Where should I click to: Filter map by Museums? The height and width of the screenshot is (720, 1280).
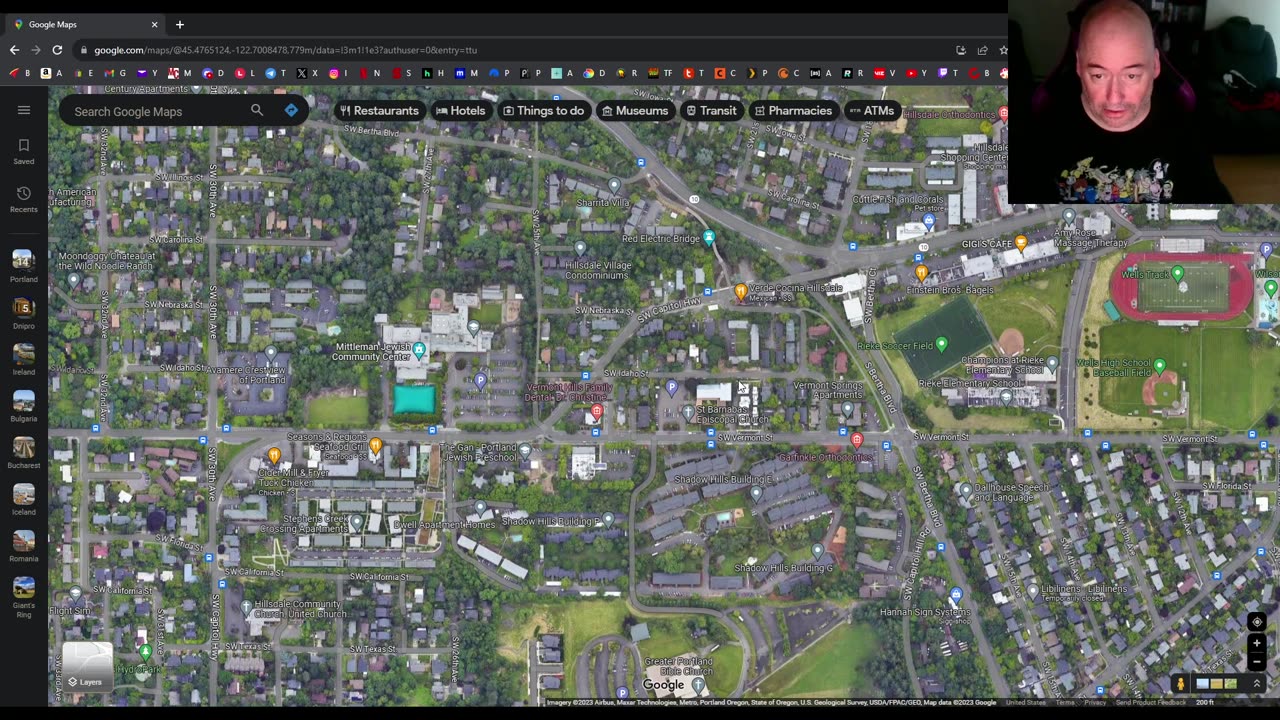pyautogui.click(x=634, y=111)
